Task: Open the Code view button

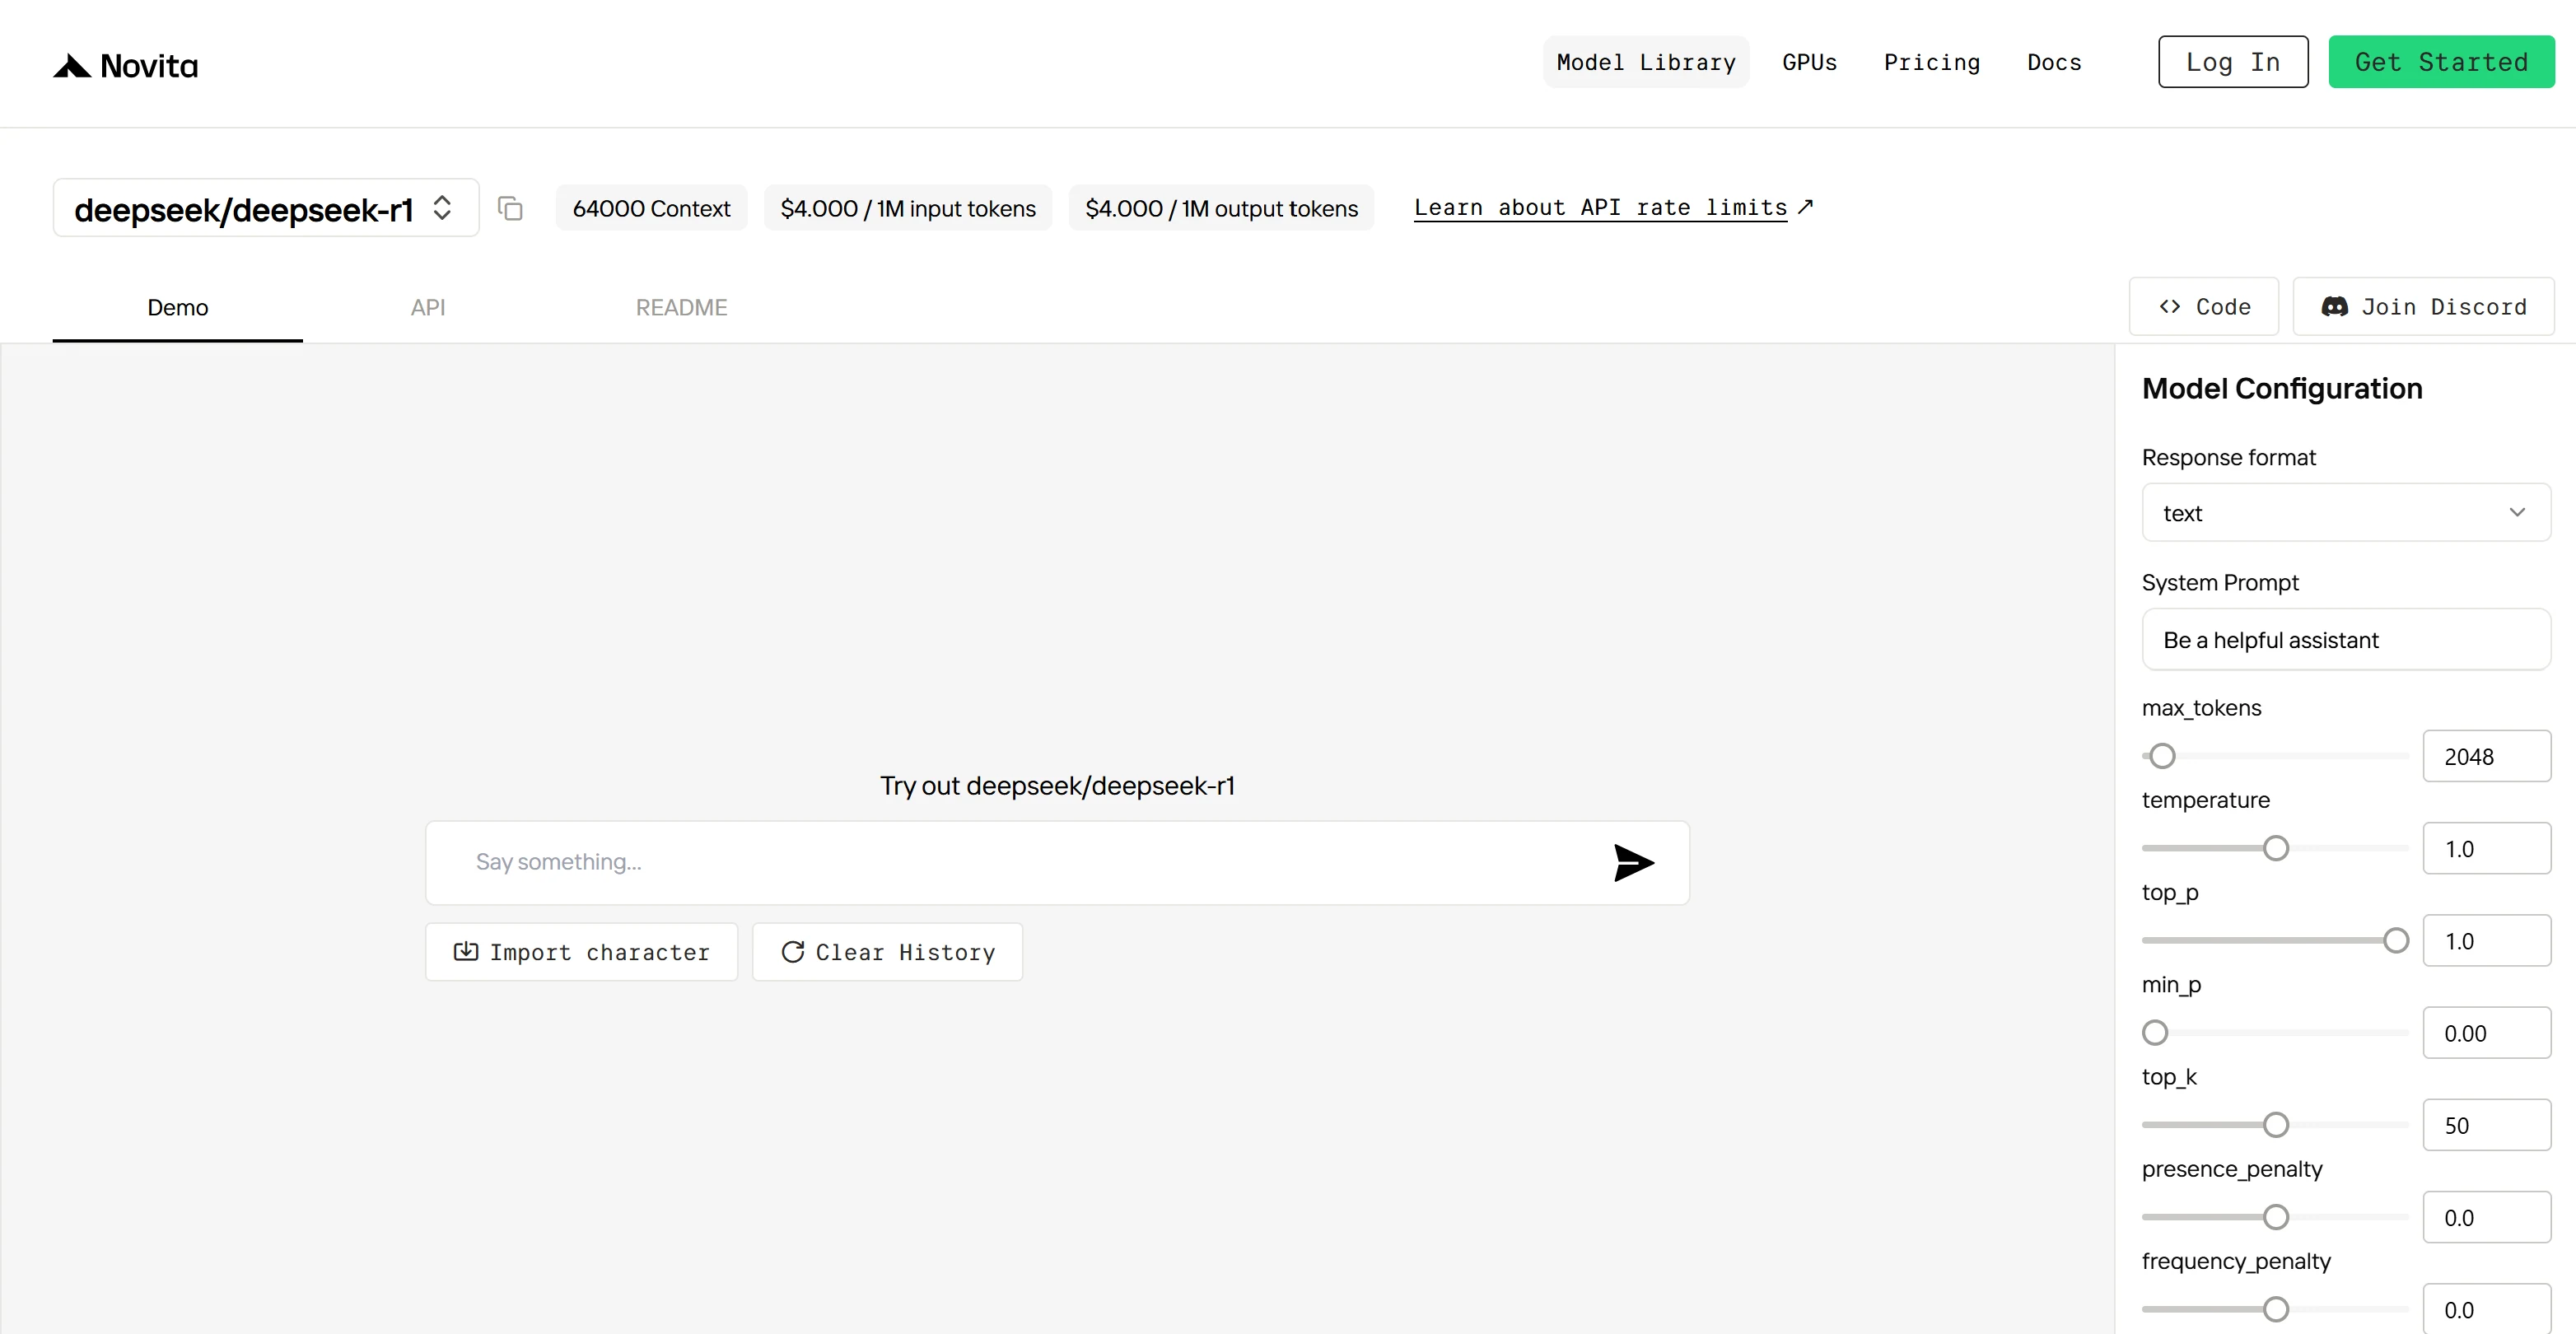Action: (2203, 307)
